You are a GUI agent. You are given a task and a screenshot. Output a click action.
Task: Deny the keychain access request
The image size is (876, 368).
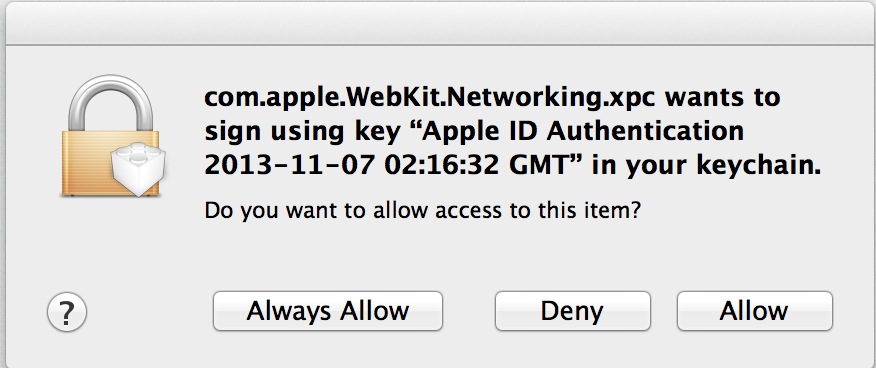tap(573, 311)
